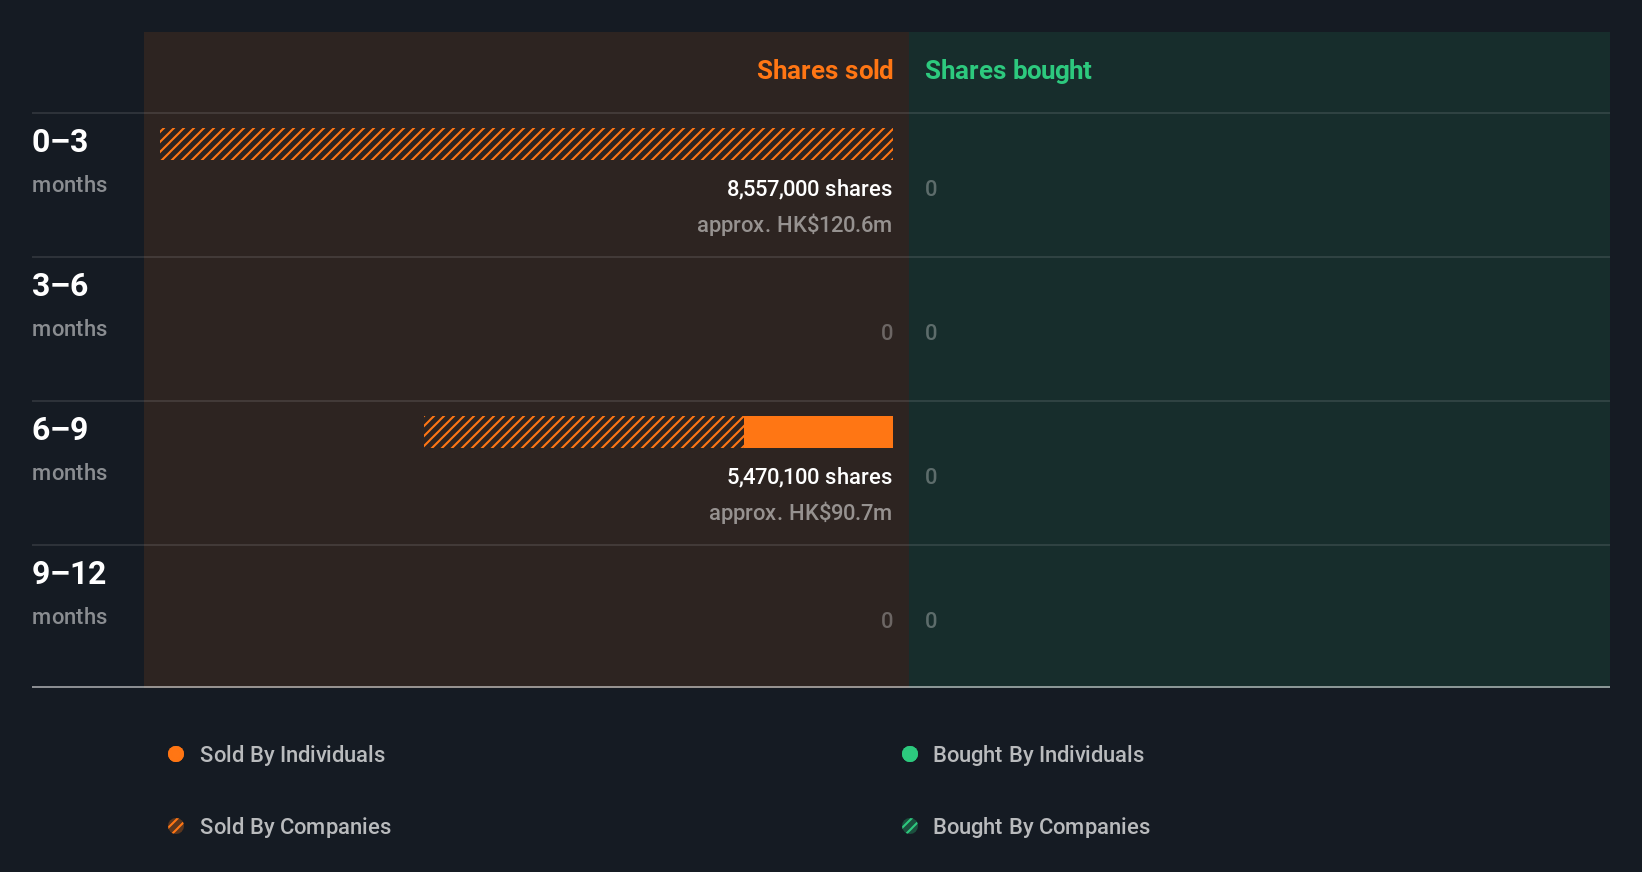
Task: Click the approx. HK$90.7m text
Action: [x=800, y=512]
